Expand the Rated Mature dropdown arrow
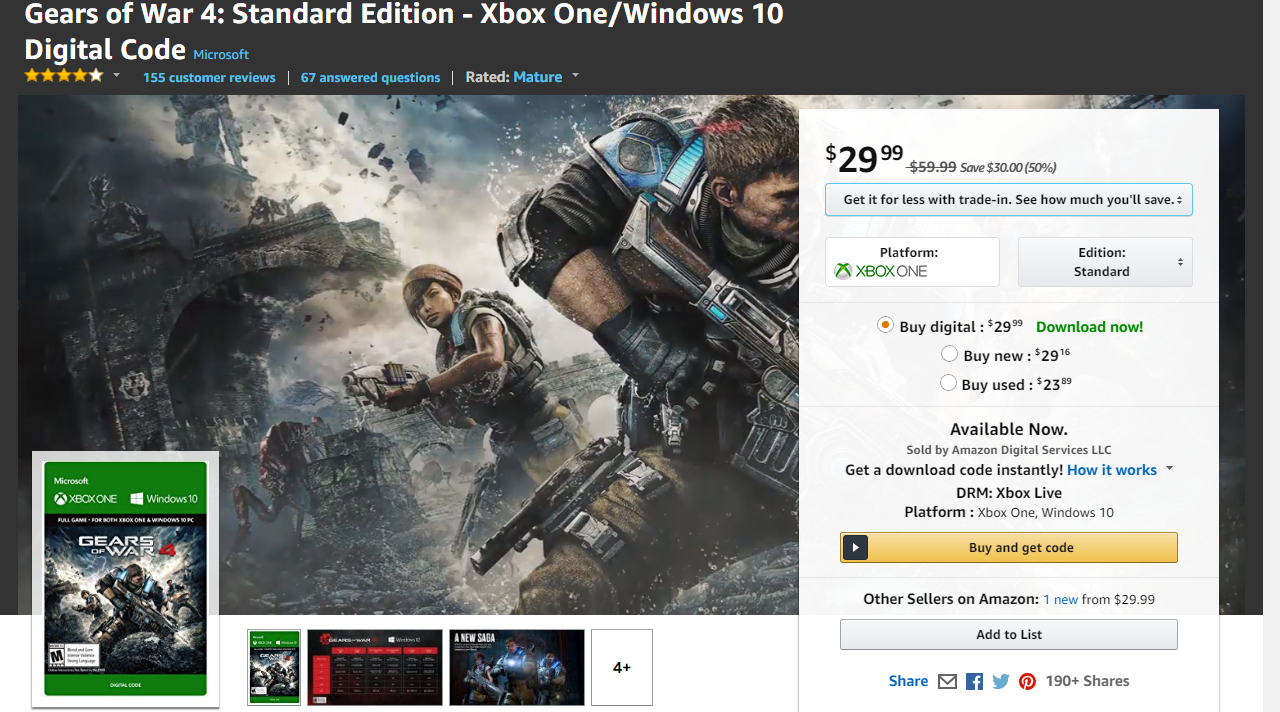The width and height of the screenshot is (1280, 712). (x=575, y=76)
